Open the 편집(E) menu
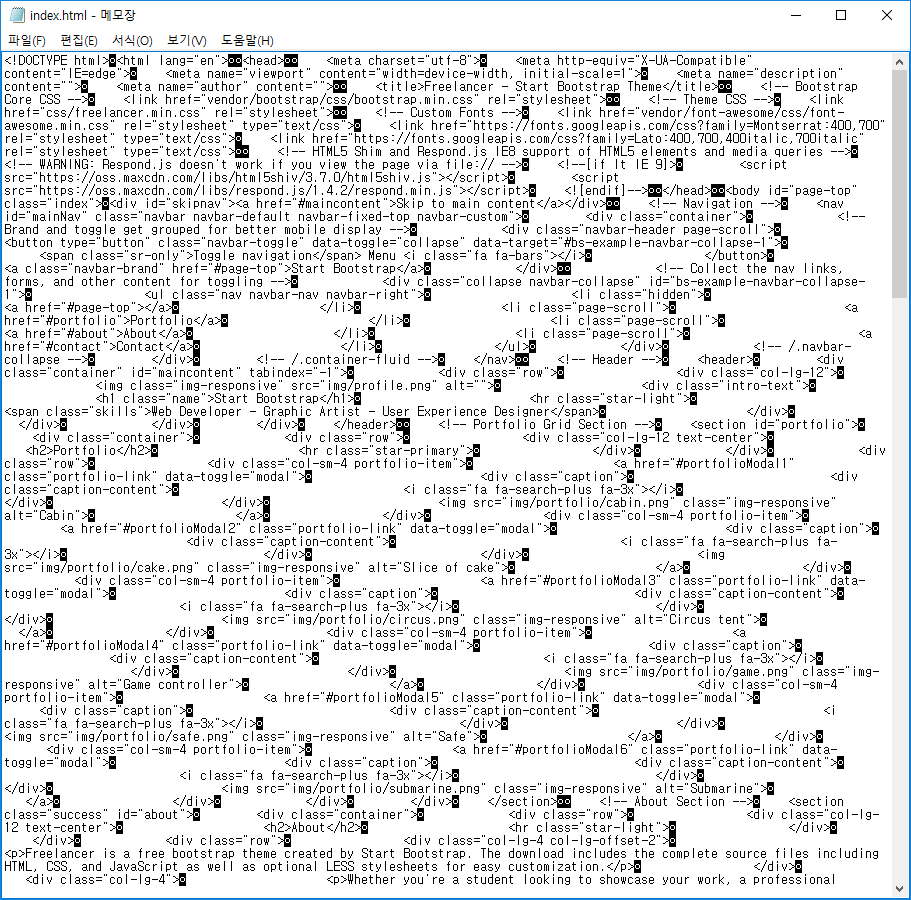The image size is (911, 900). 78,40
